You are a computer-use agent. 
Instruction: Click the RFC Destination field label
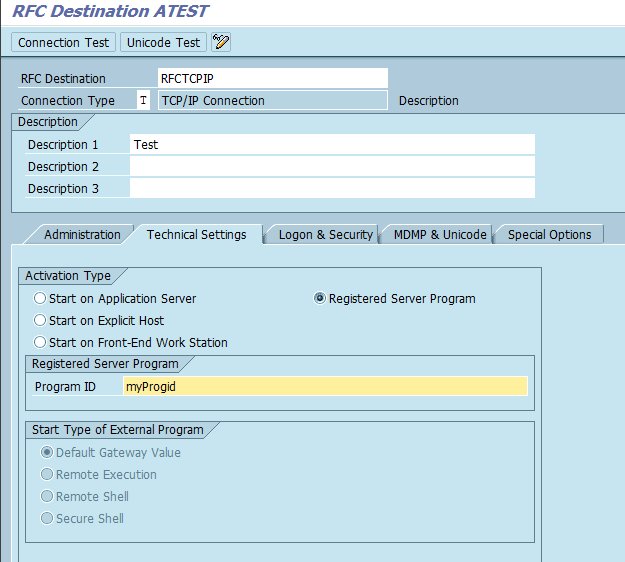pos(63,79)
